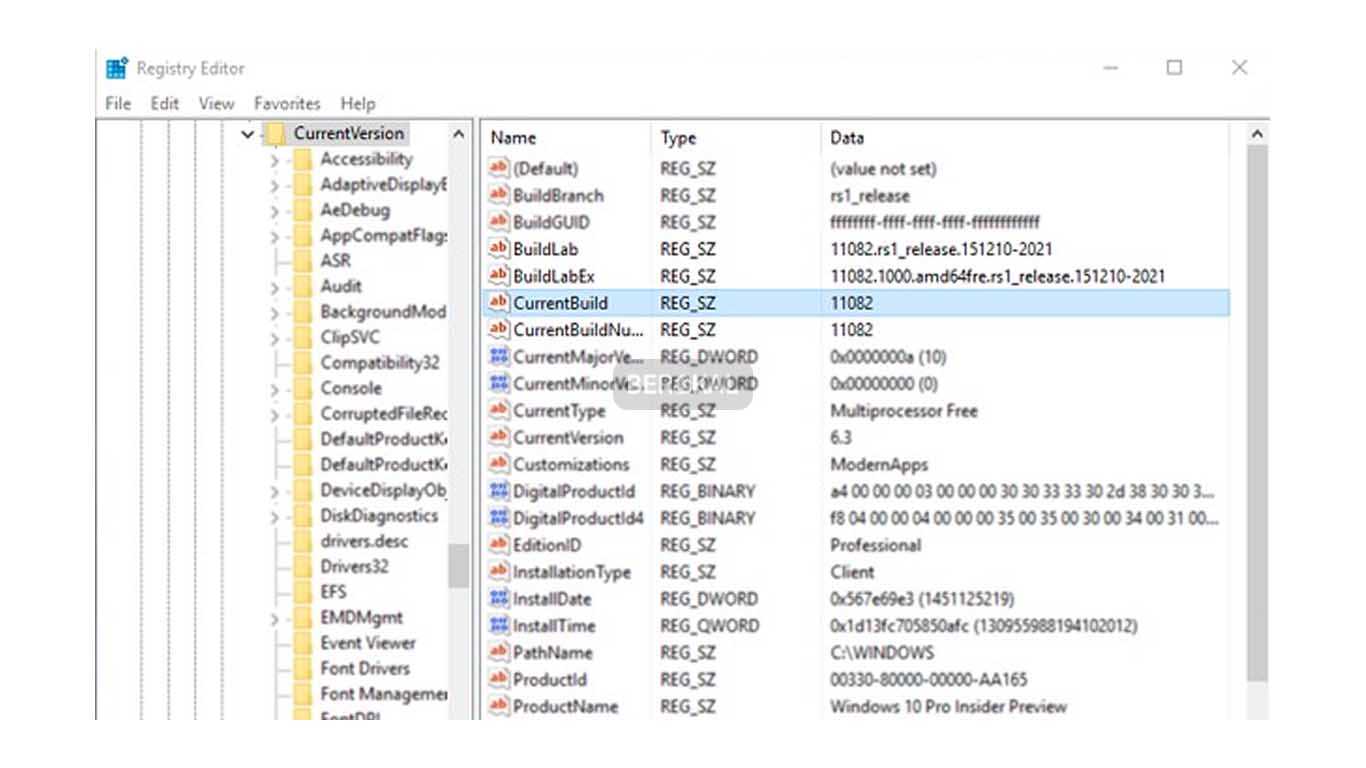
Task: Click the string icon next to CurrentBuild
Action: click(498, 302)
